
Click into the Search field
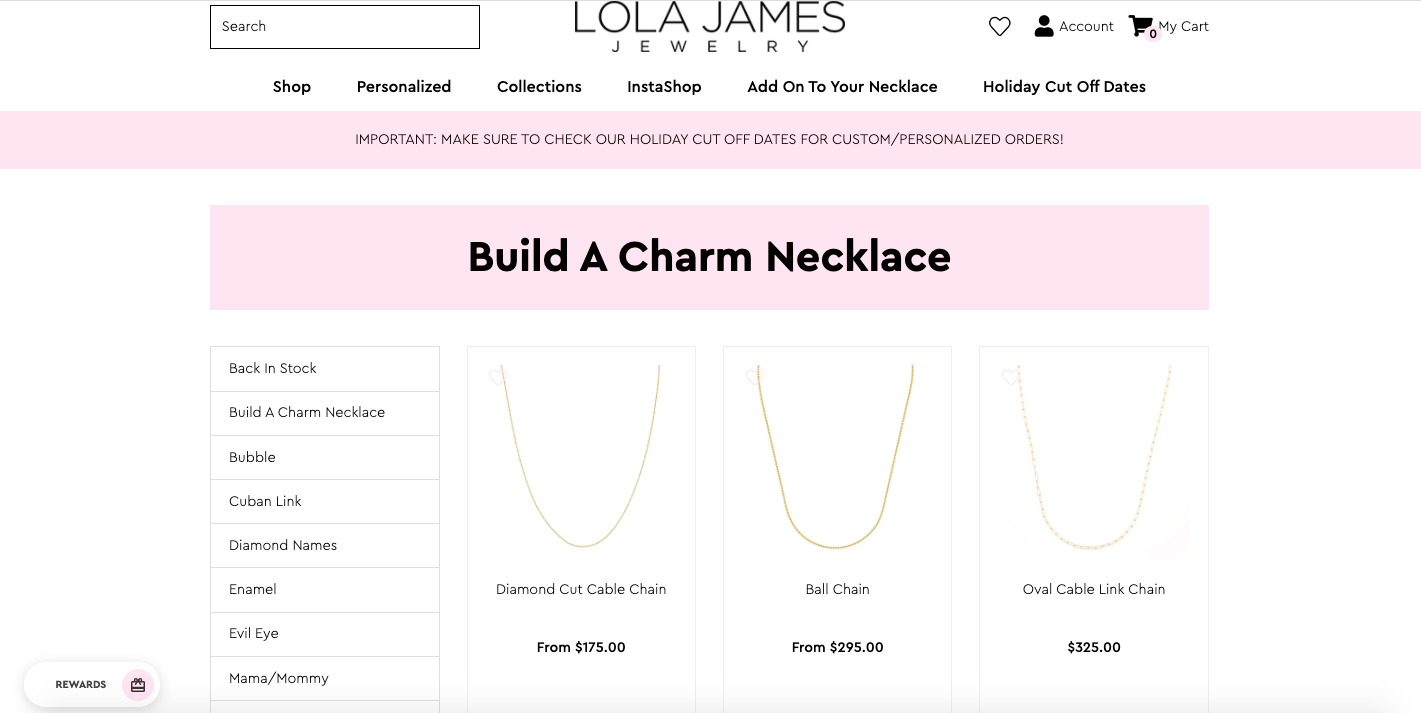coord(345,27)
